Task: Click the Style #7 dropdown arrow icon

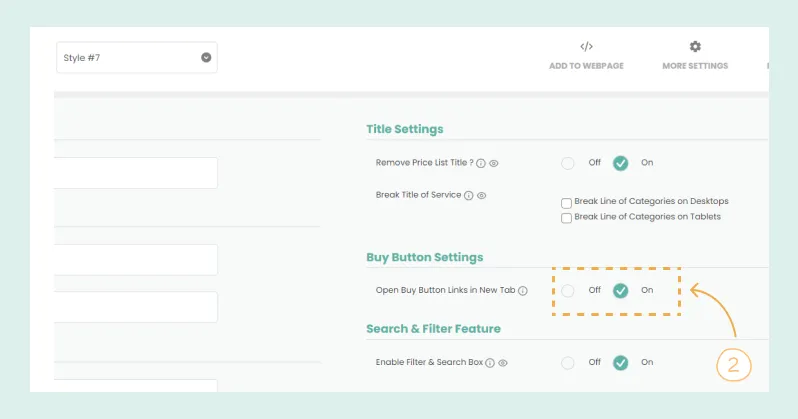Action: point(206,58)
